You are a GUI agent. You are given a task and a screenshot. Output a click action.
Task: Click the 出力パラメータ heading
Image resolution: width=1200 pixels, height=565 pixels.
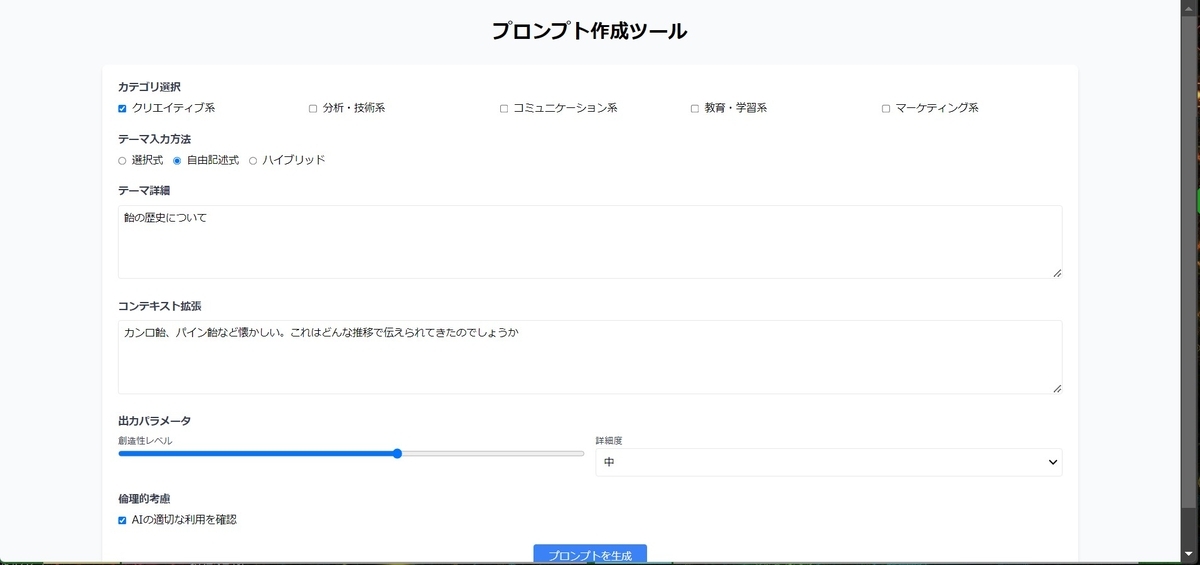click(x=154, y=421)
